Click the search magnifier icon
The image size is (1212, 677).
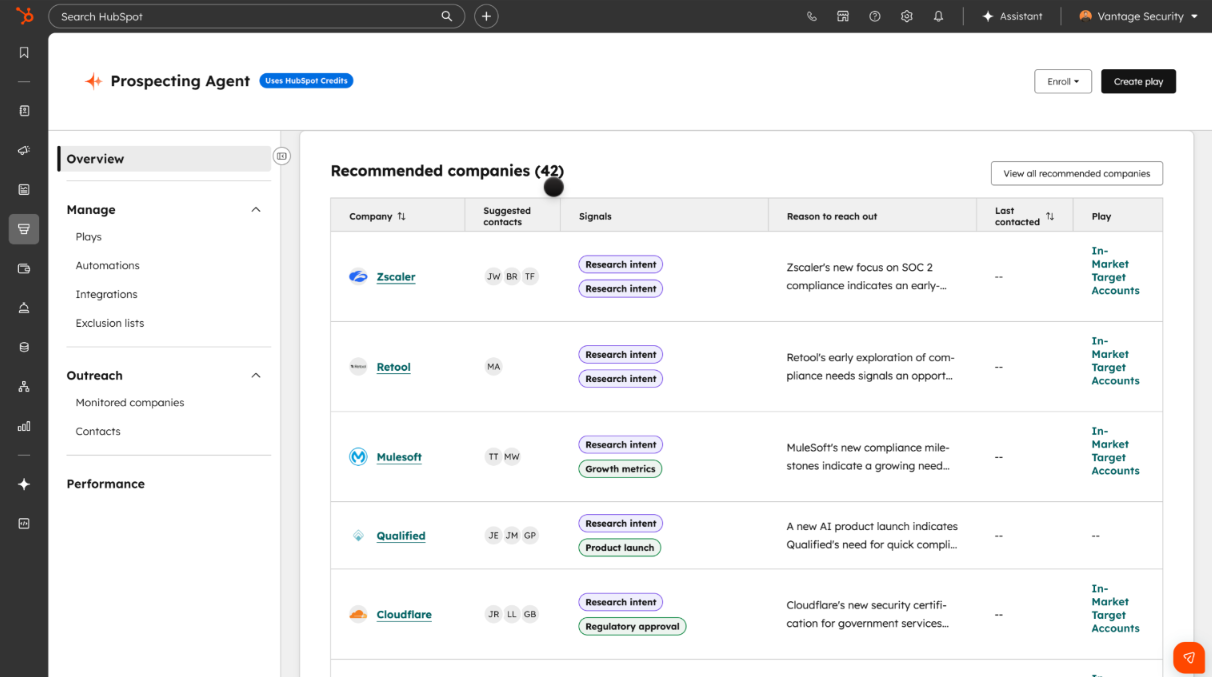(x=447, y=16)
